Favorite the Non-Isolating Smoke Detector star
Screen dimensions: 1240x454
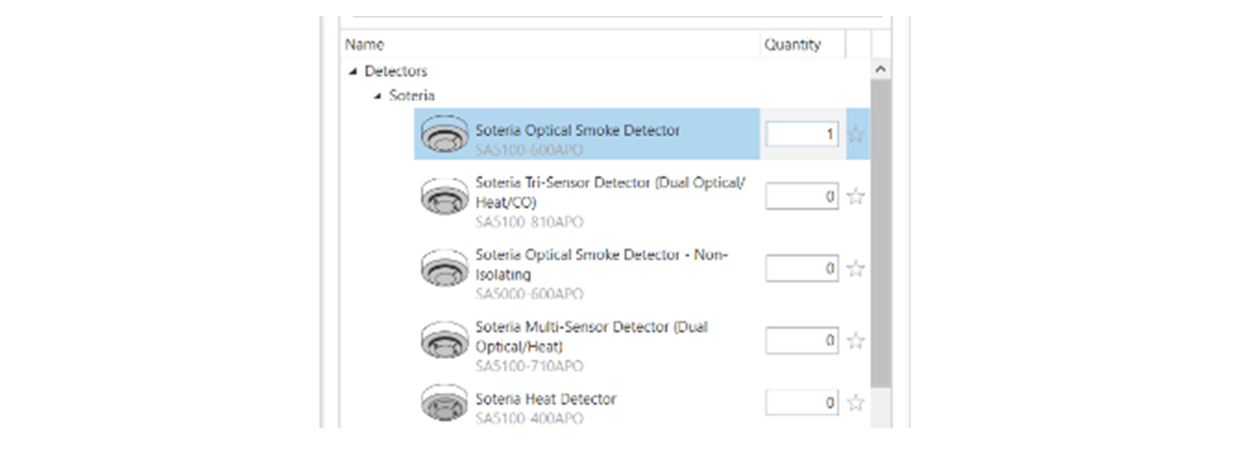(x=855, y=268)
